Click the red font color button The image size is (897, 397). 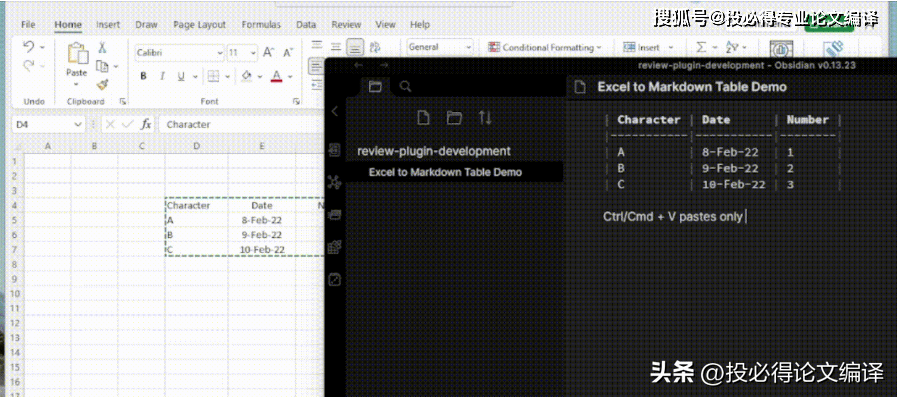click(276, 76)
